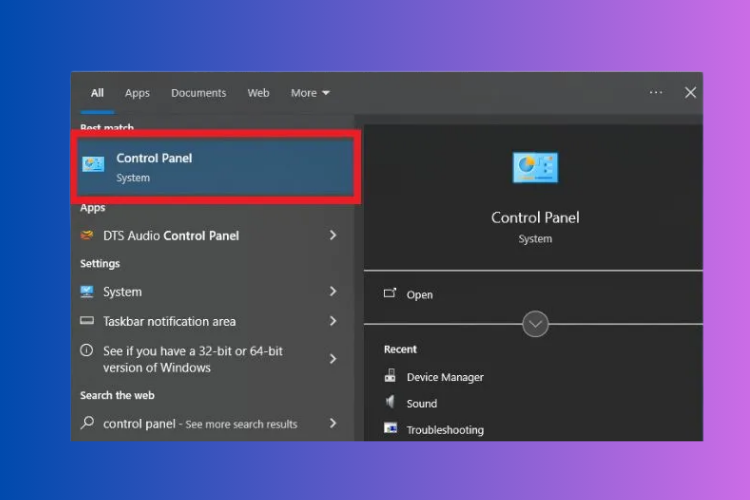
Task: Expand the 32-bit or 64-bit result chevron
Action: pyautogui.click(x=333, y=359)
